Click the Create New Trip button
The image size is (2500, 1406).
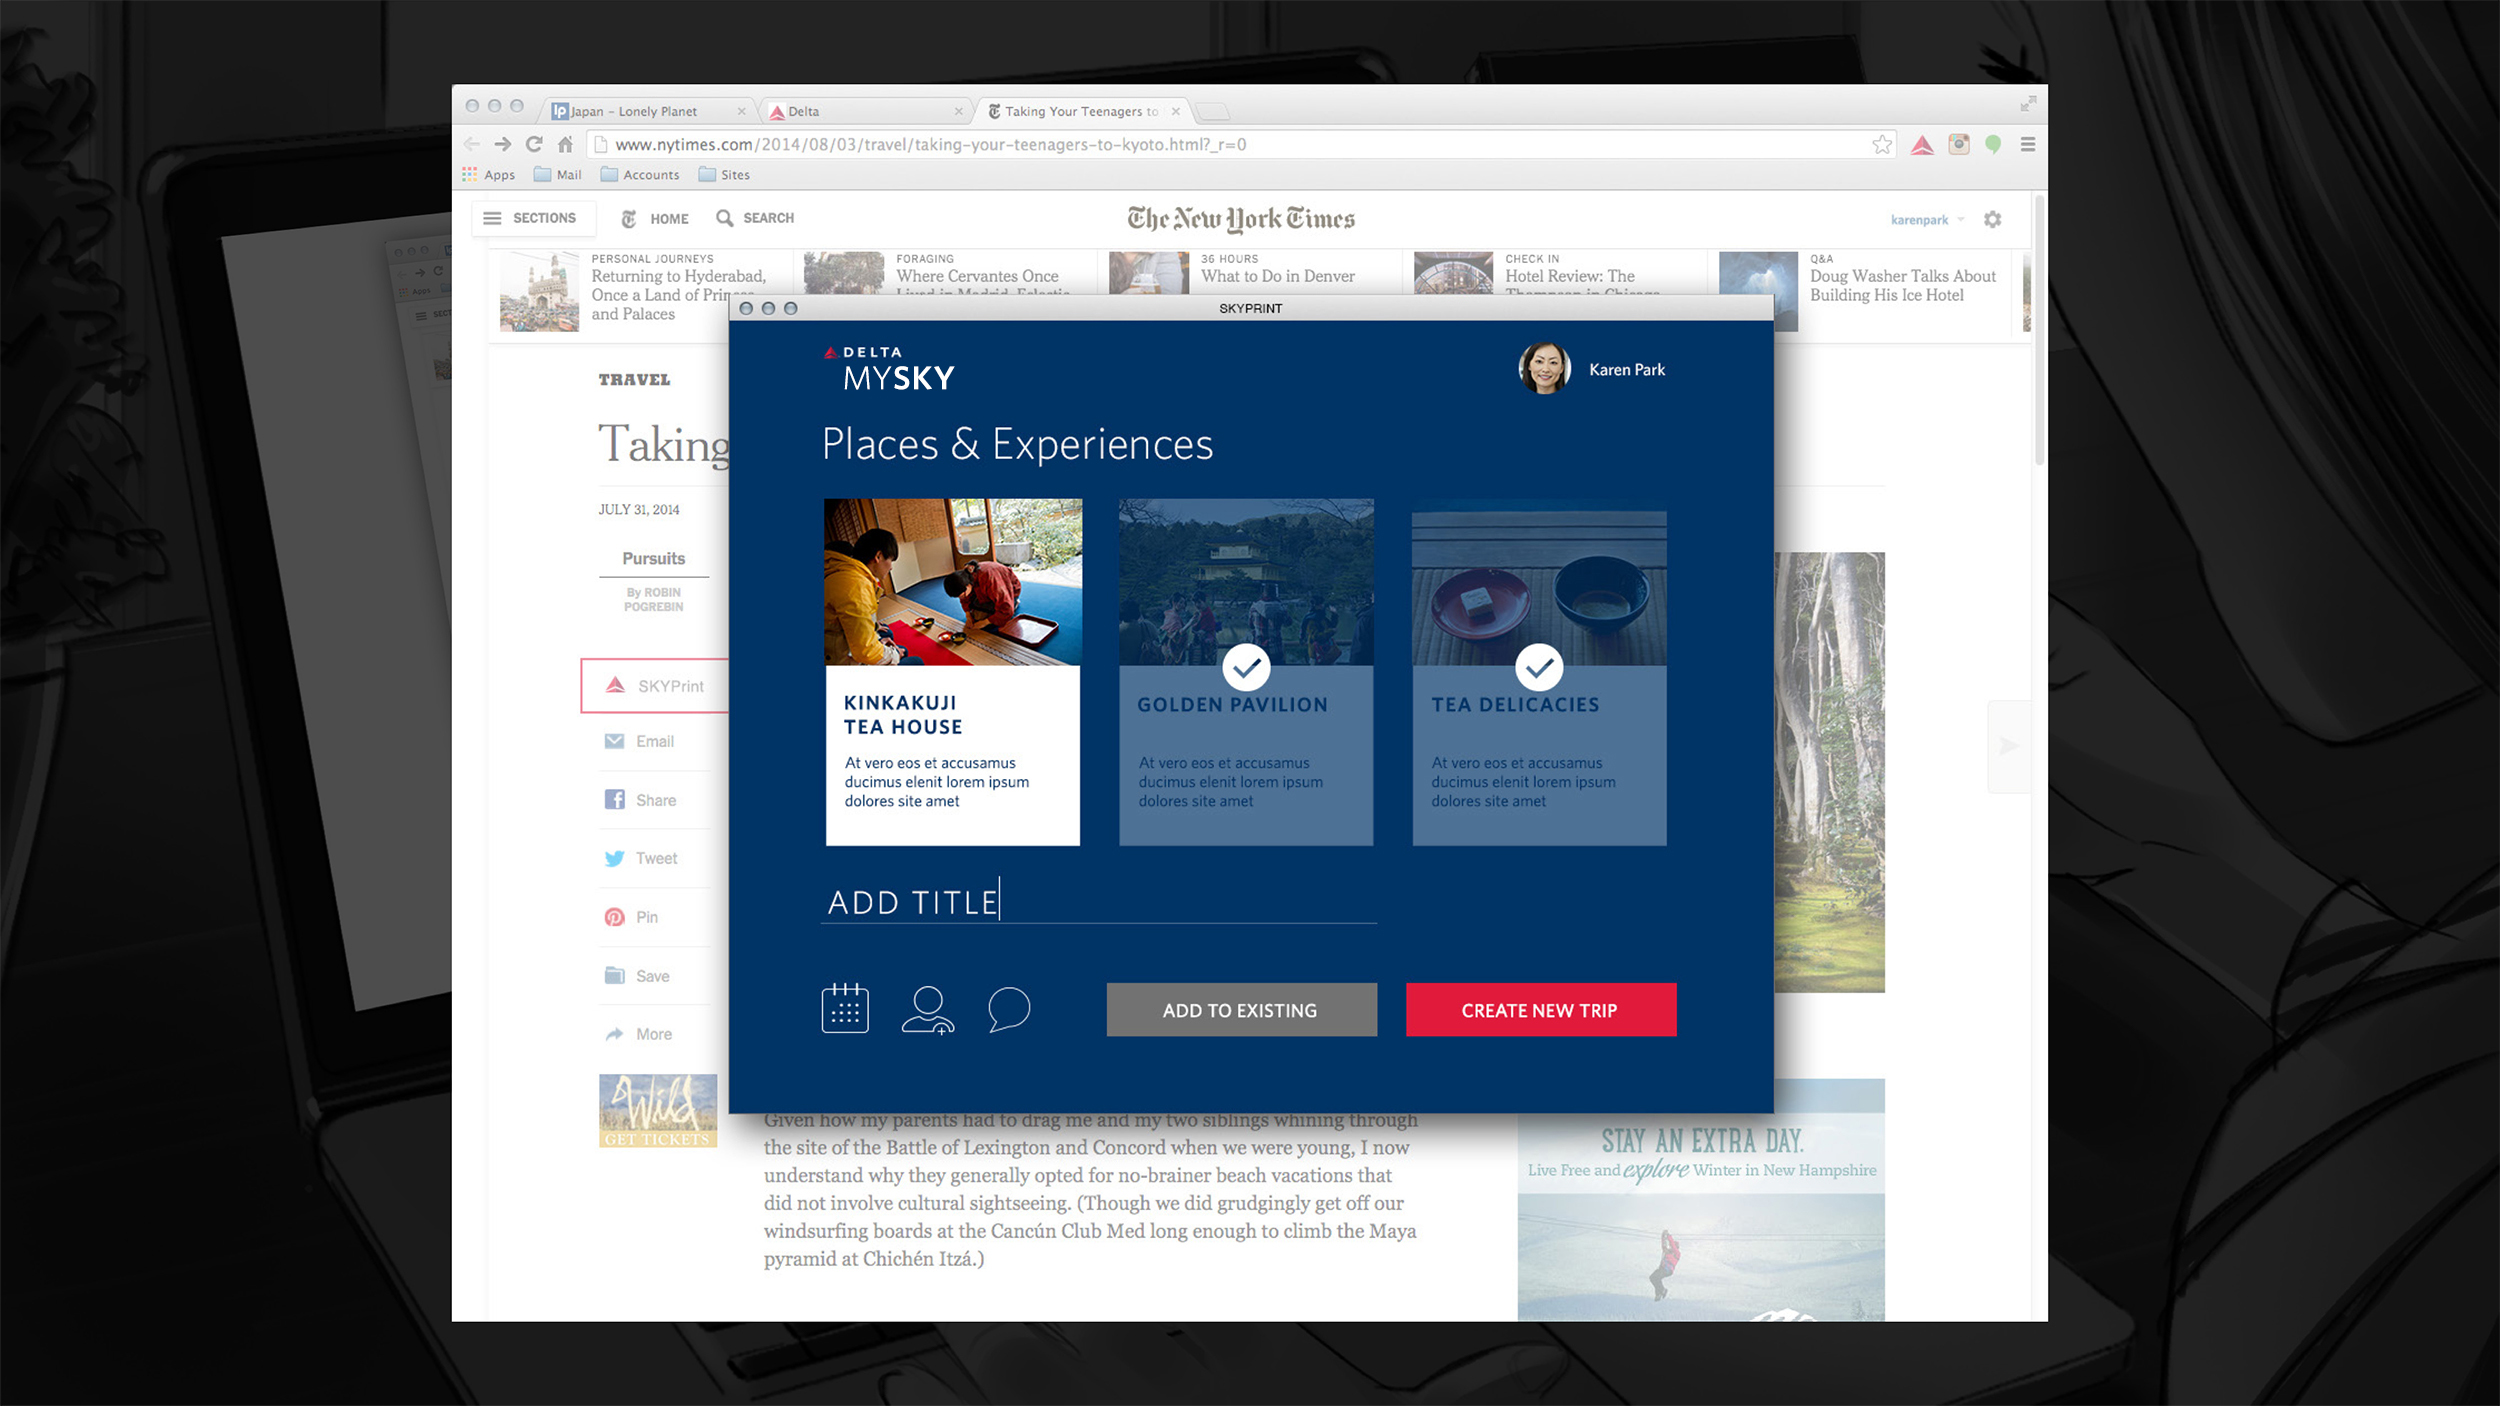[x=1540, y=1010]
